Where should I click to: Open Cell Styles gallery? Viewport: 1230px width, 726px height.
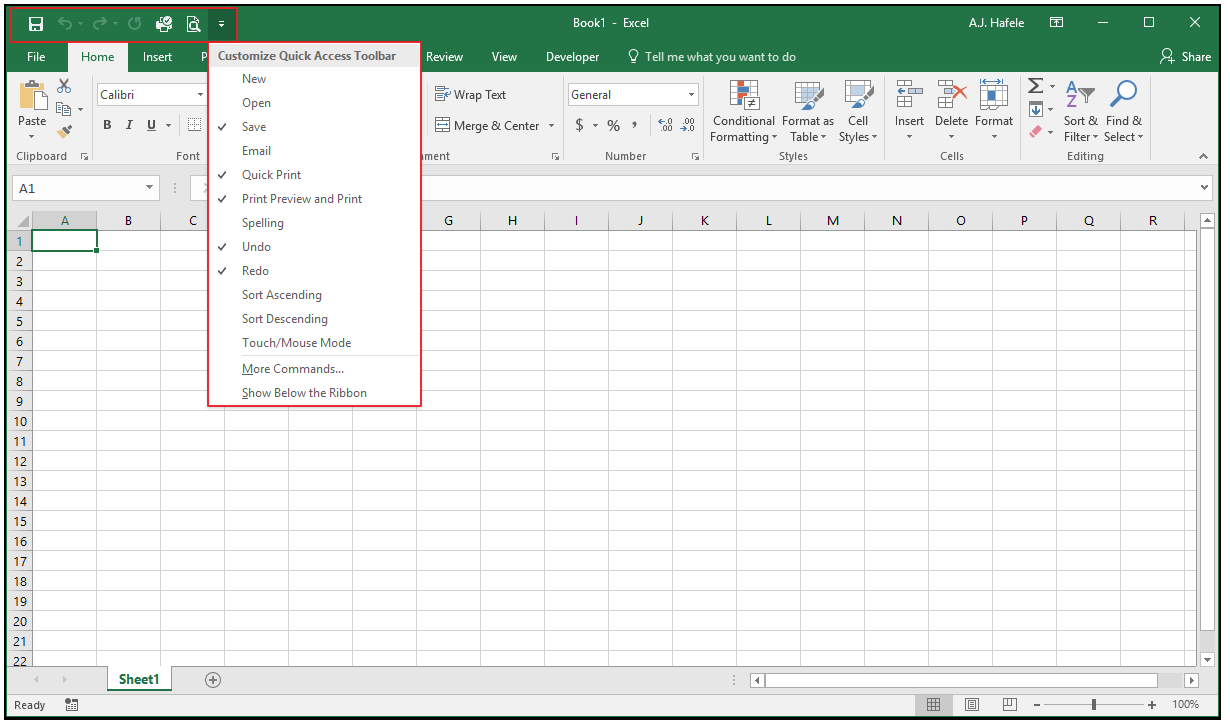(858, 111)
